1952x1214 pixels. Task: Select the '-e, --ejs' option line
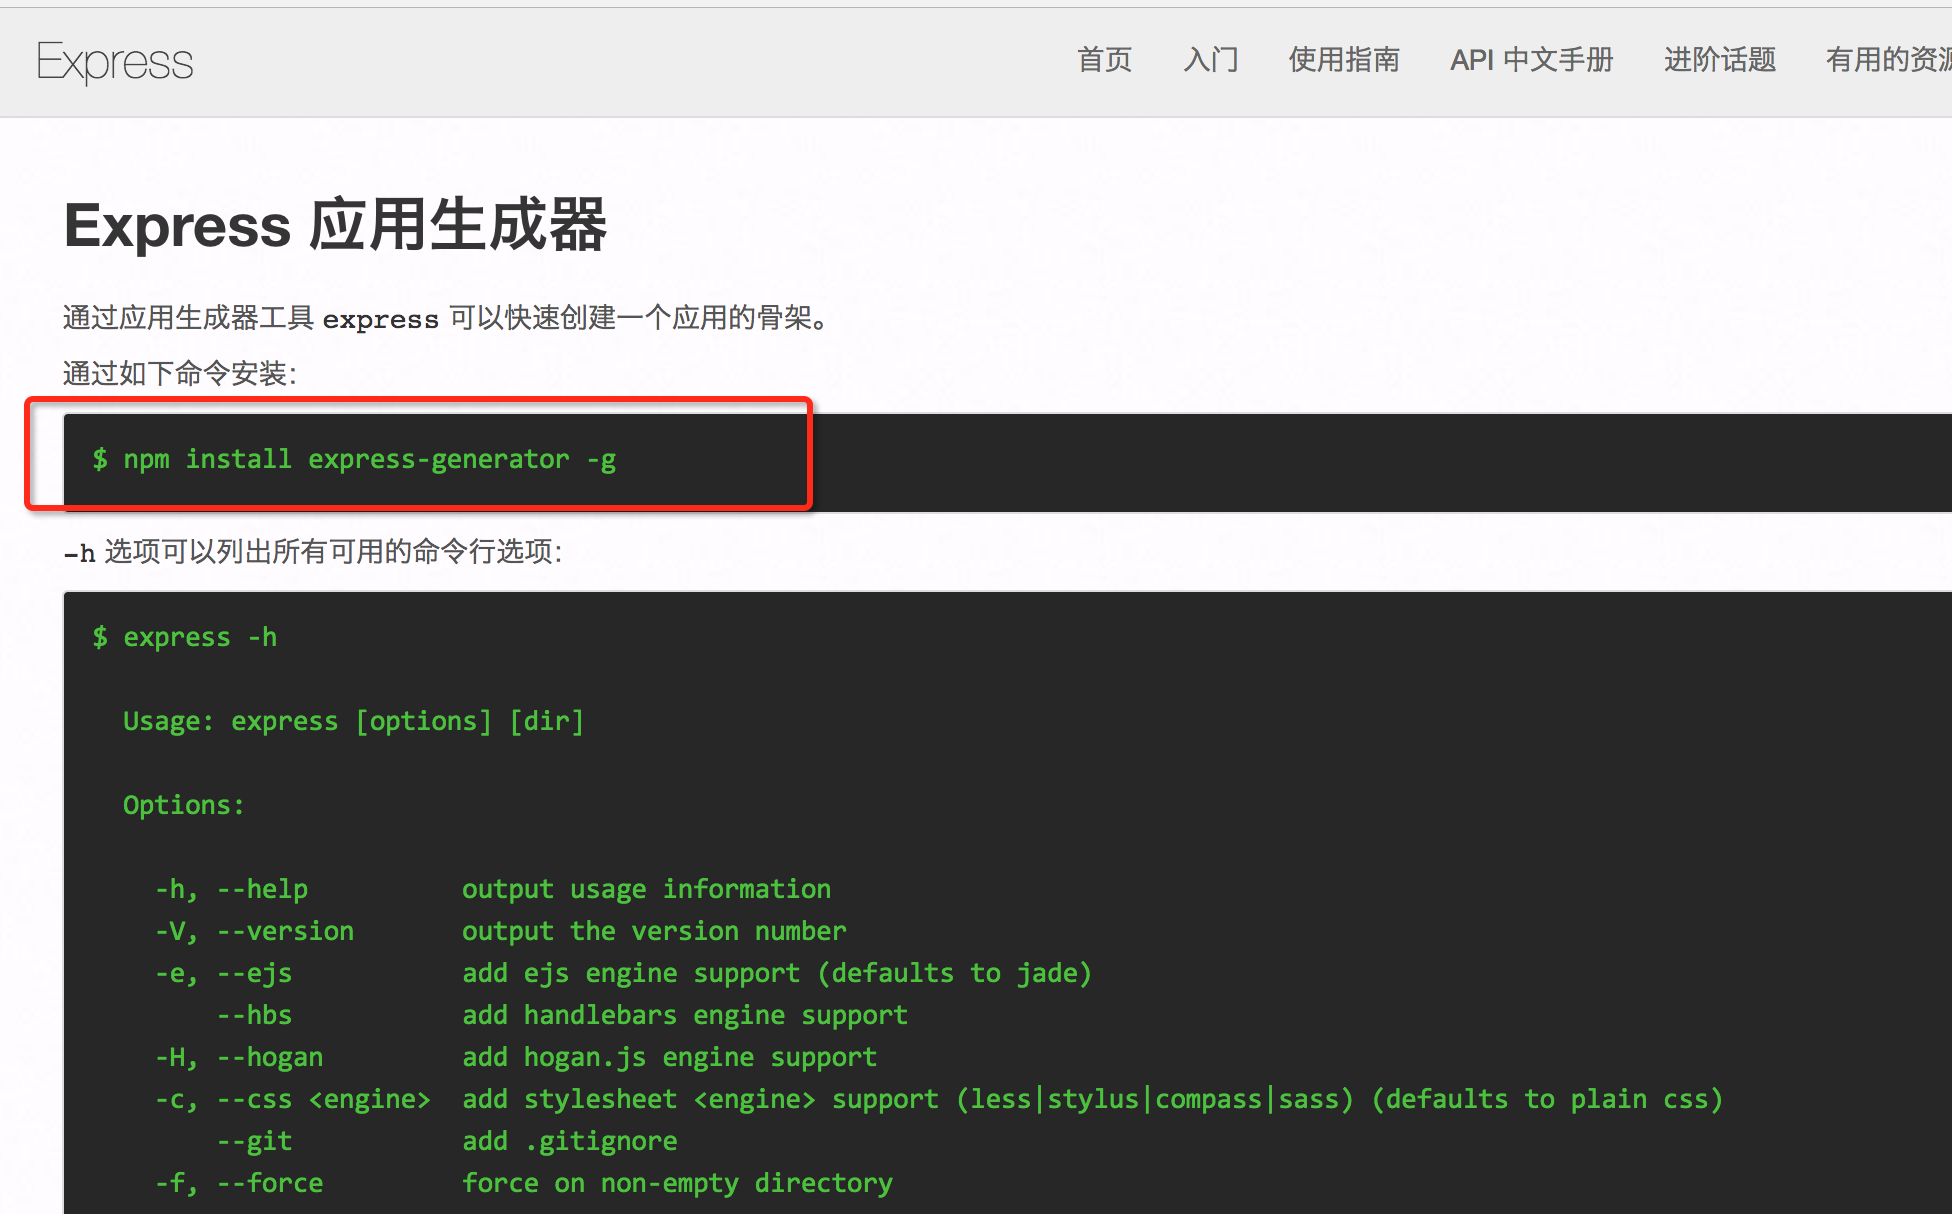(x=623, y=973)
